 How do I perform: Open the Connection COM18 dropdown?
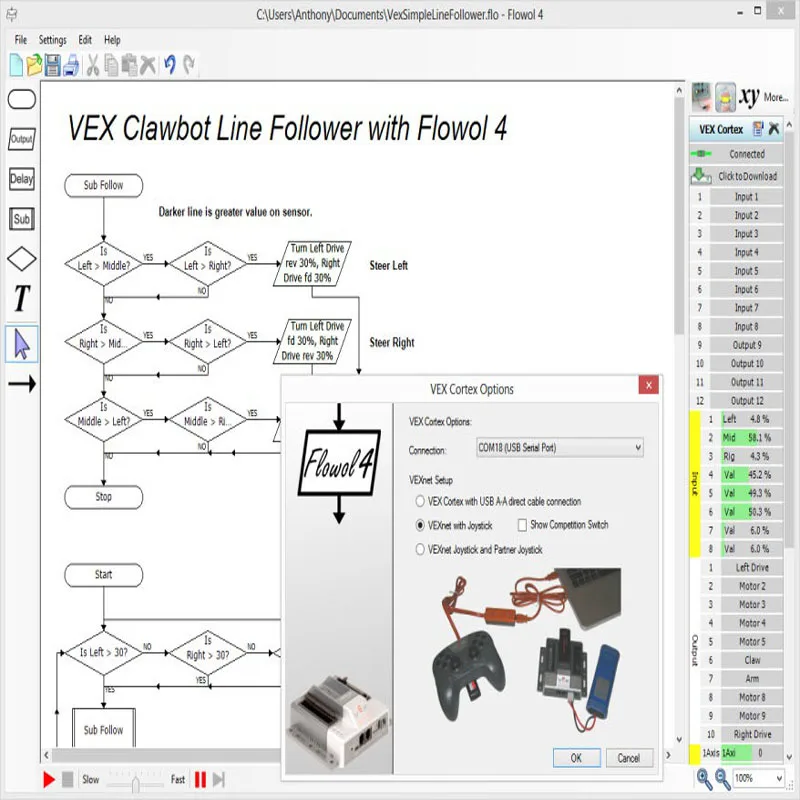click(560, 447)
